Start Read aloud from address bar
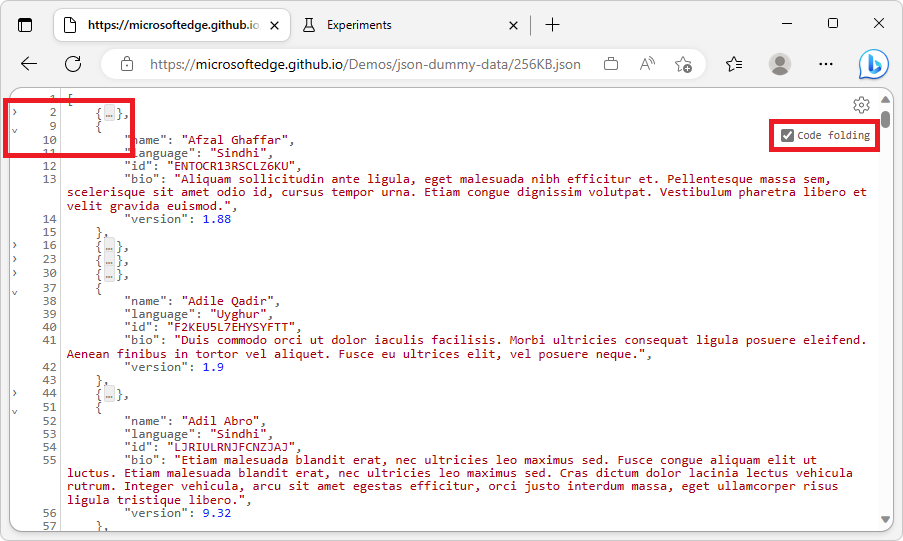 [x=647, y=64]
